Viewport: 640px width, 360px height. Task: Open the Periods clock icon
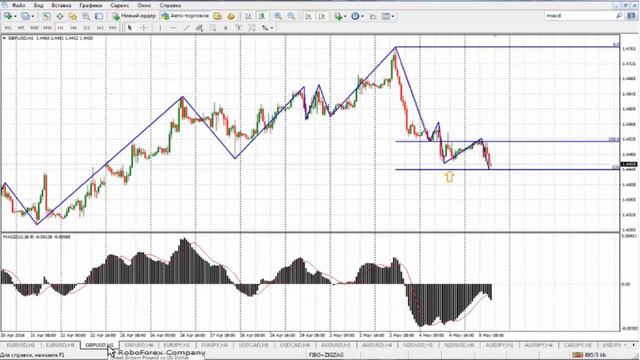[355, 16]
